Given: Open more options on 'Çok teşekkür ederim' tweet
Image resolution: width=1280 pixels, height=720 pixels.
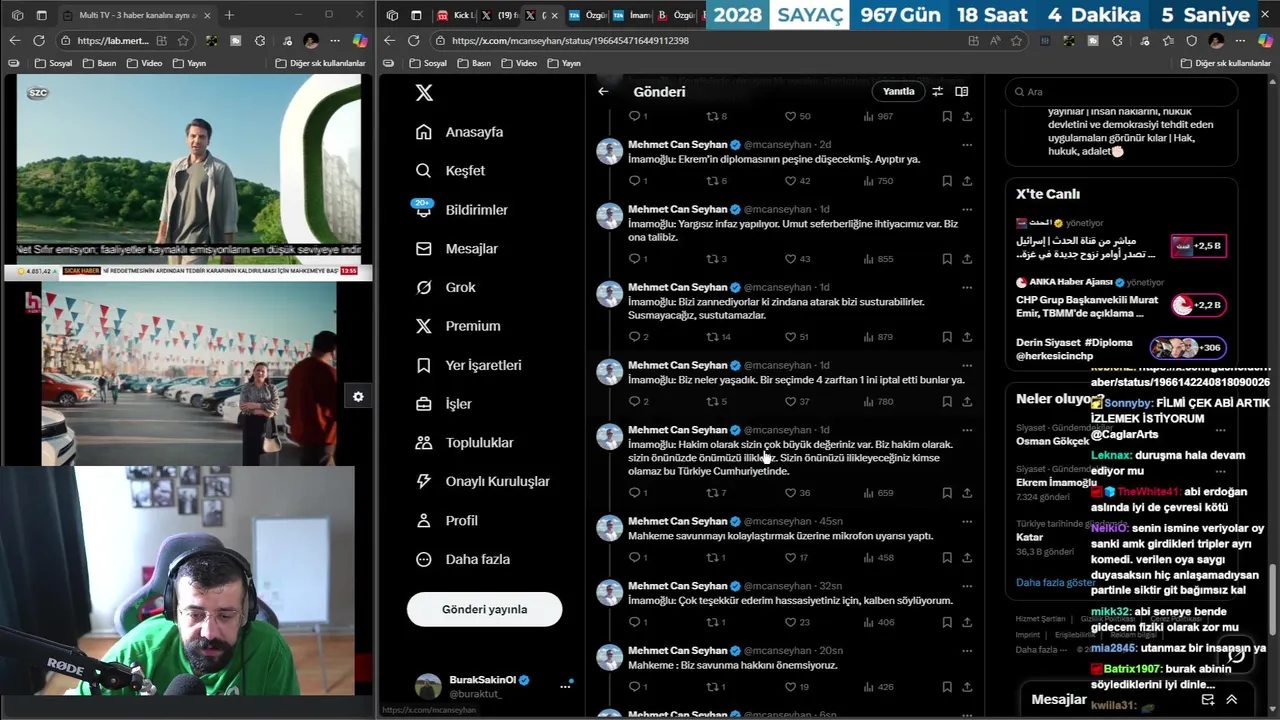Looking at the screenshot, I should point(967,586).
